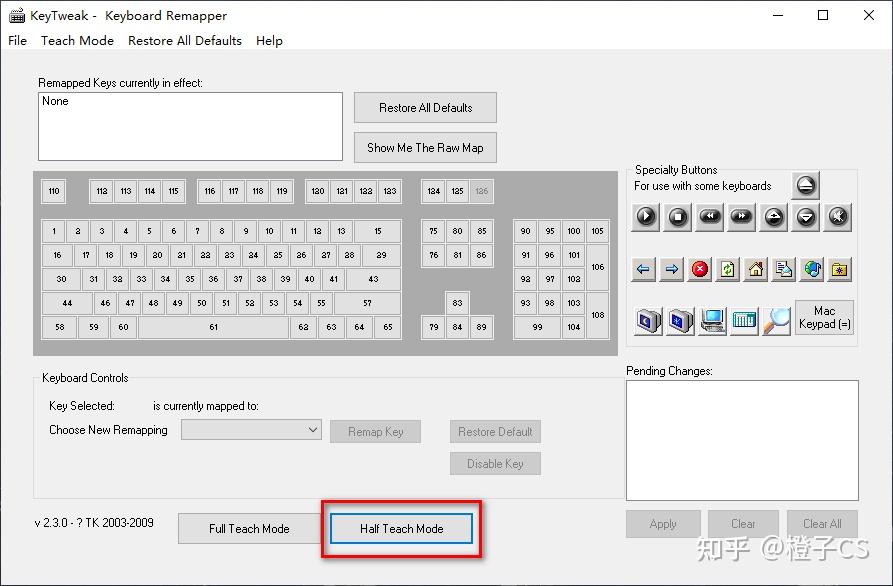Click the browser Refresh page button
Viewport: 893px width, 586px height.
pos(728,269)
